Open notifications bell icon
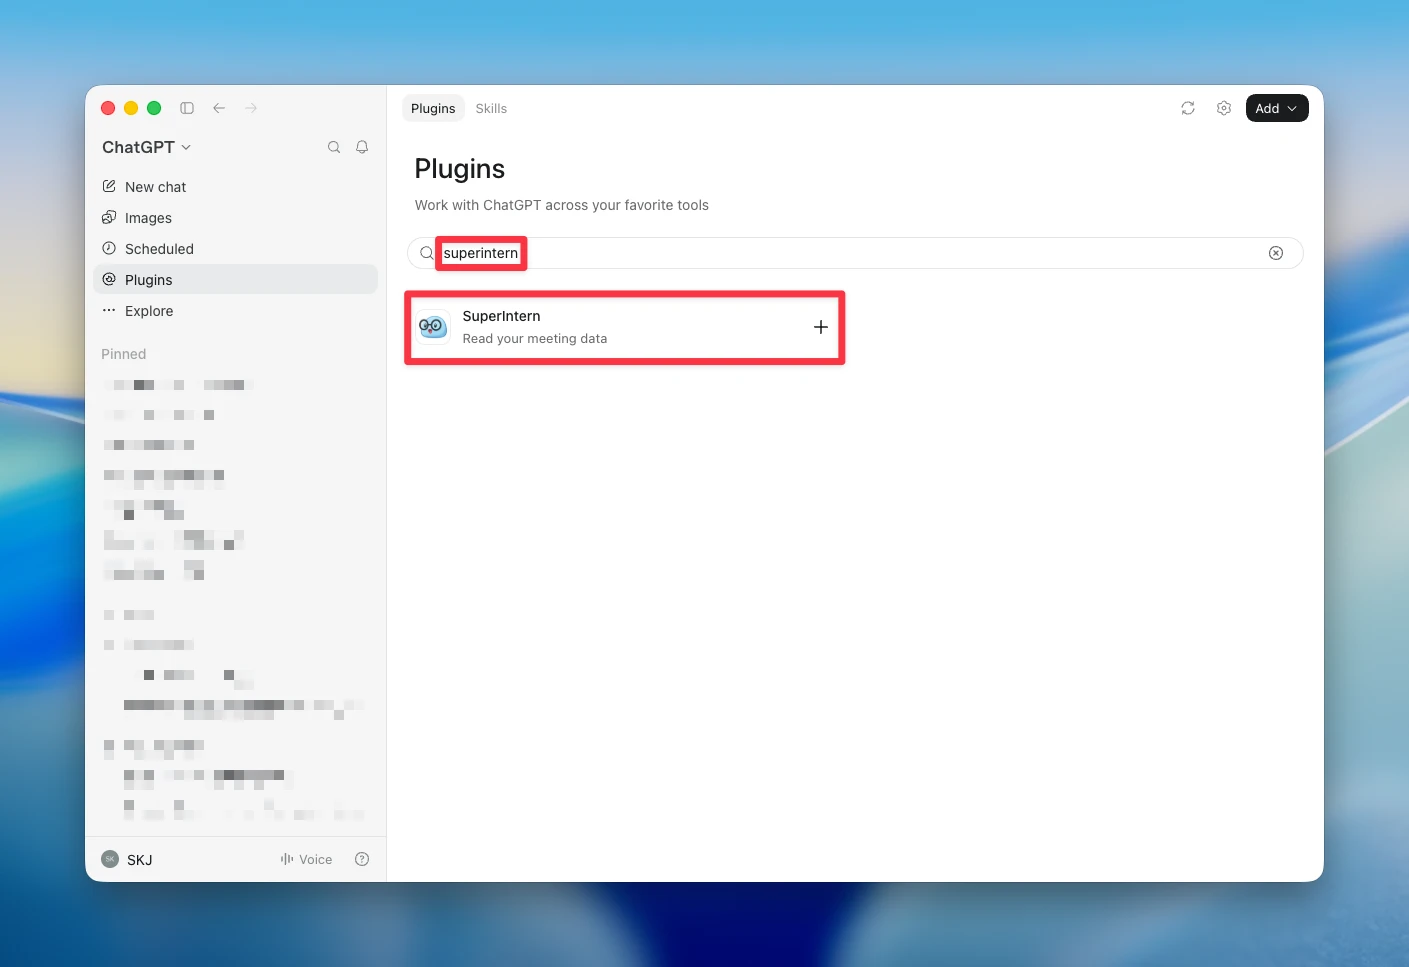Screen dimensions: 1409x967 click(362, 147)
